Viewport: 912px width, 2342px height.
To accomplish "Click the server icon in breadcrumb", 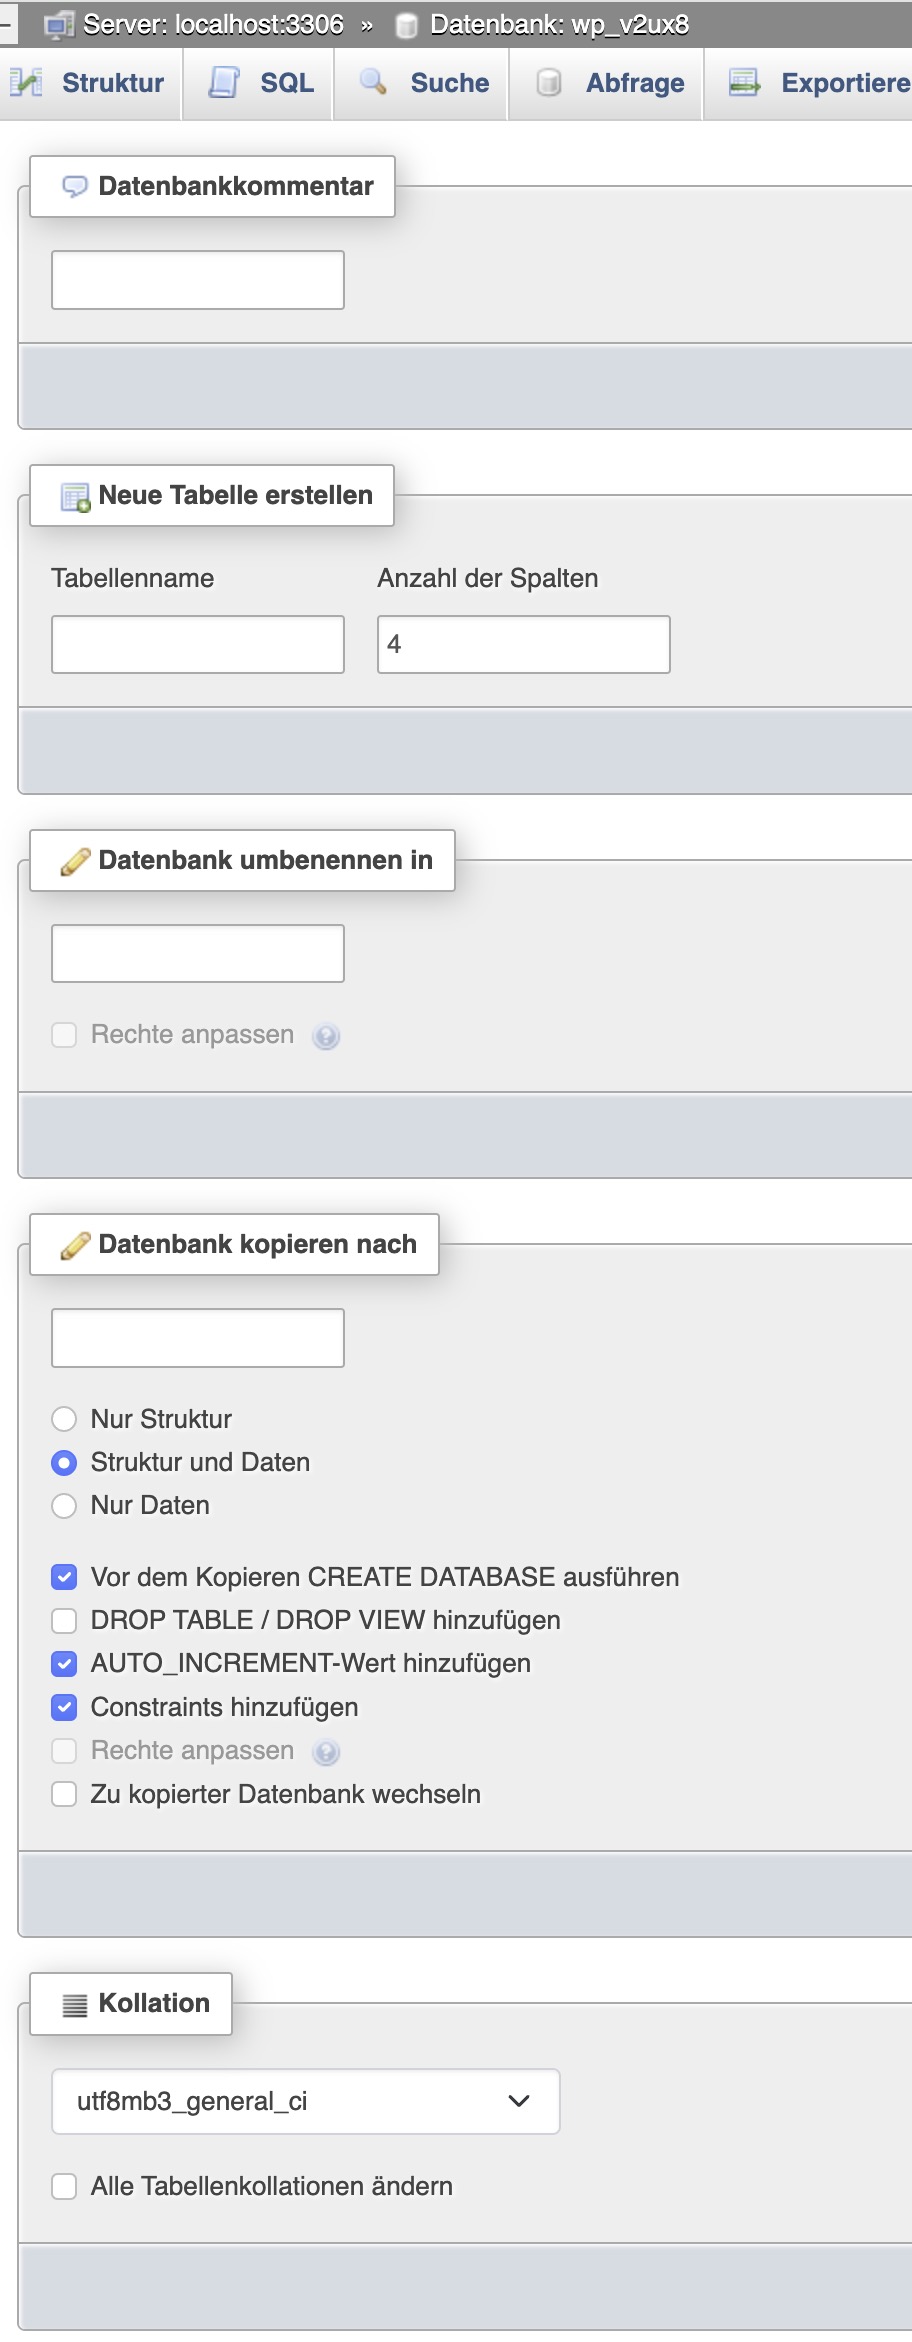I will coord(60,25).
